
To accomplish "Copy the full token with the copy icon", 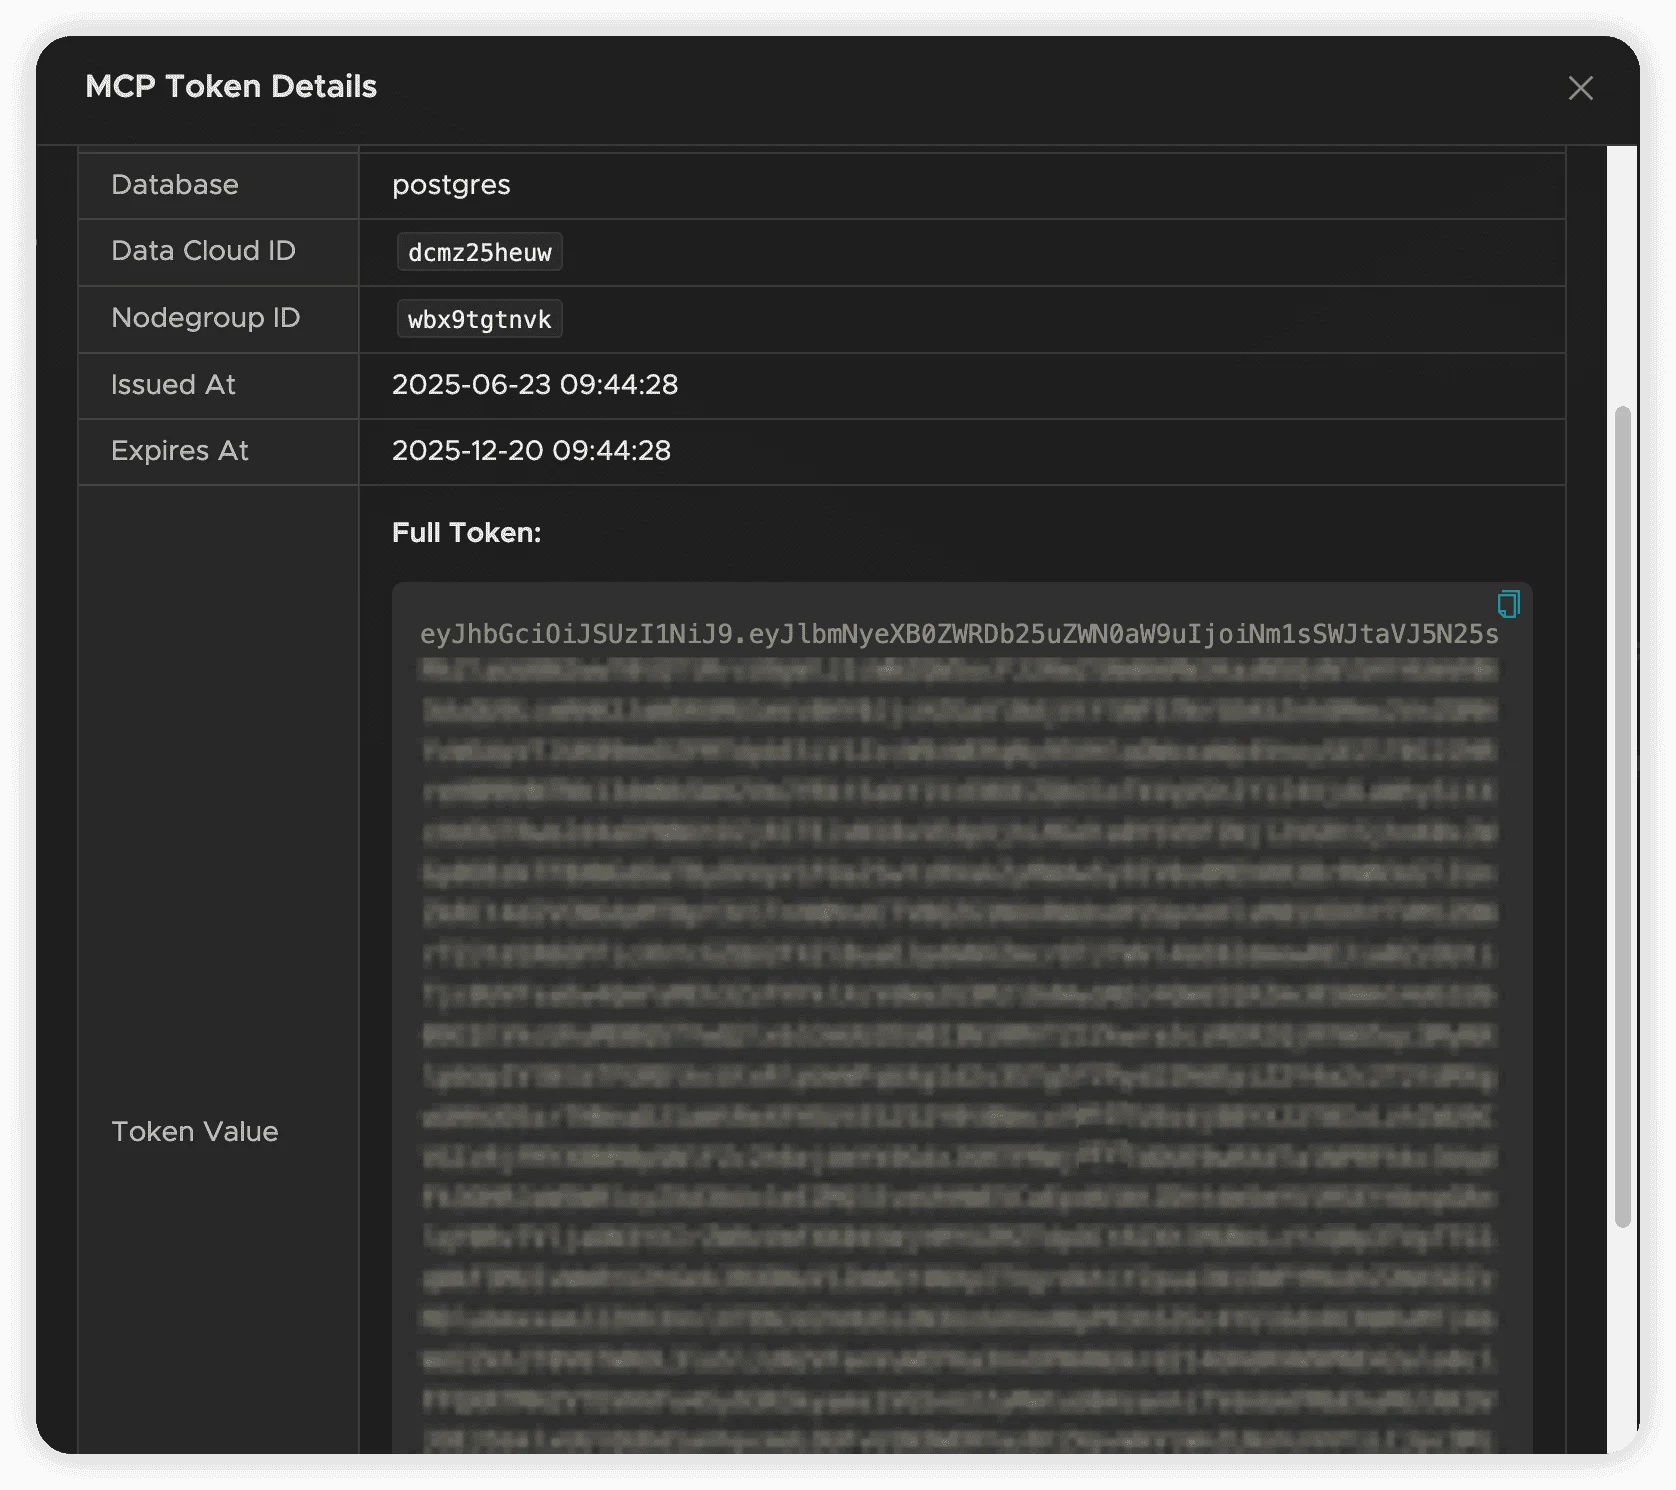I will click(1508, 604).
